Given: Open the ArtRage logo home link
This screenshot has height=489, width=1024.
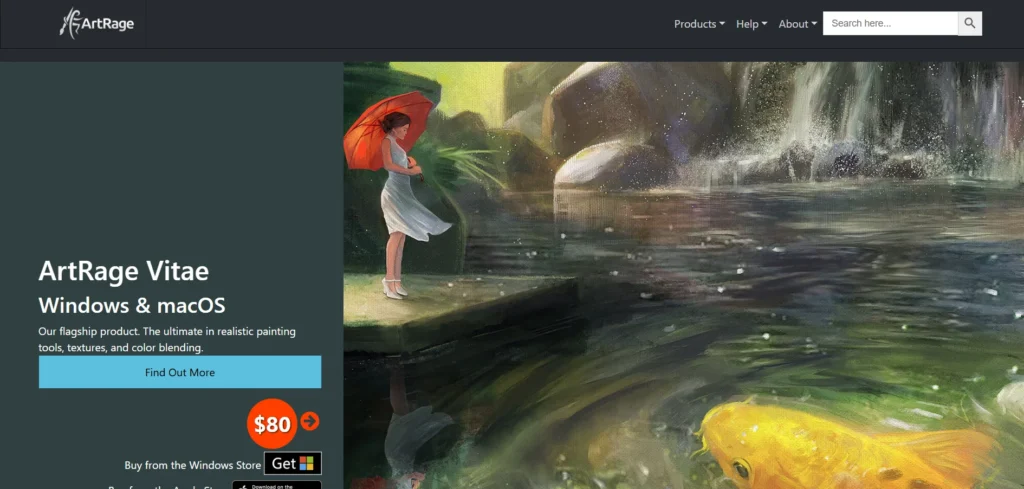Looking at the screenshot, I should pyautogui.click(x=97, y=24).
